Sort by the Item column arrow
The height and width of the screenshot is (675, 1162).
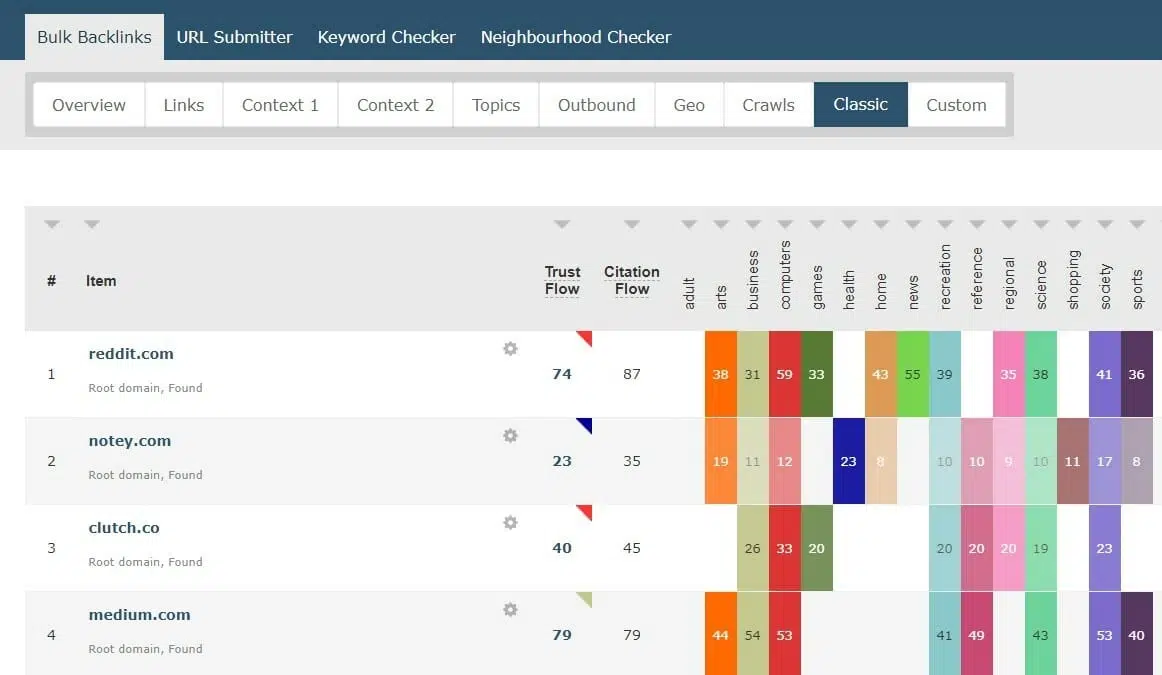pyautogui.click(x=91, y=224)
